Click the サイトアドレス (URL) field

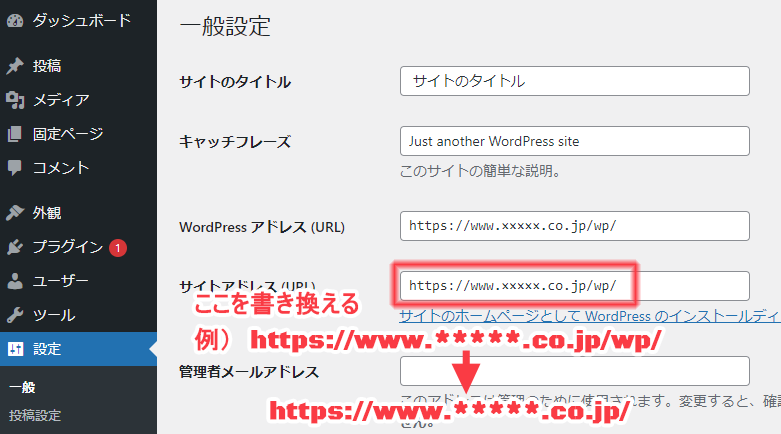574,286
